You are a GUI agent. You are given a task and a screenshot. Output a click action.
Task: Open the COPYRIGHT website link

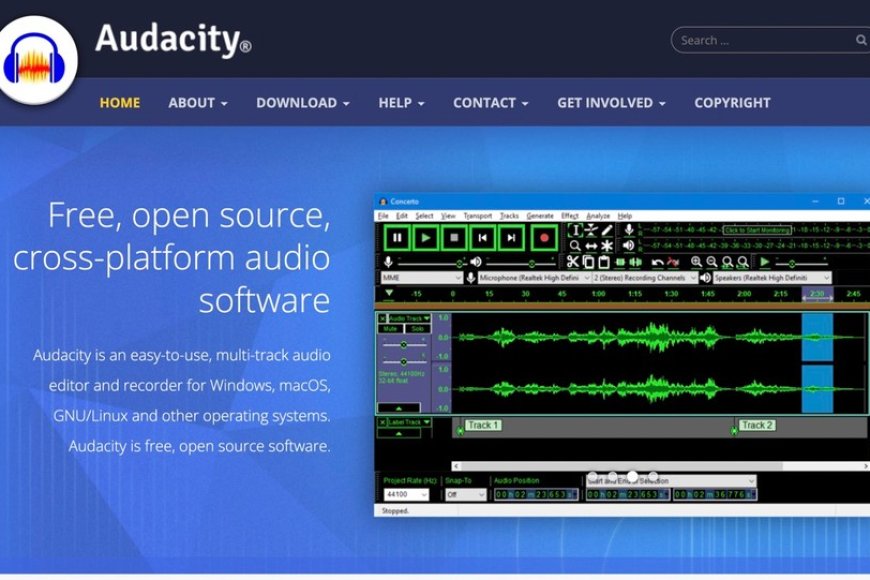click(732, 103)
